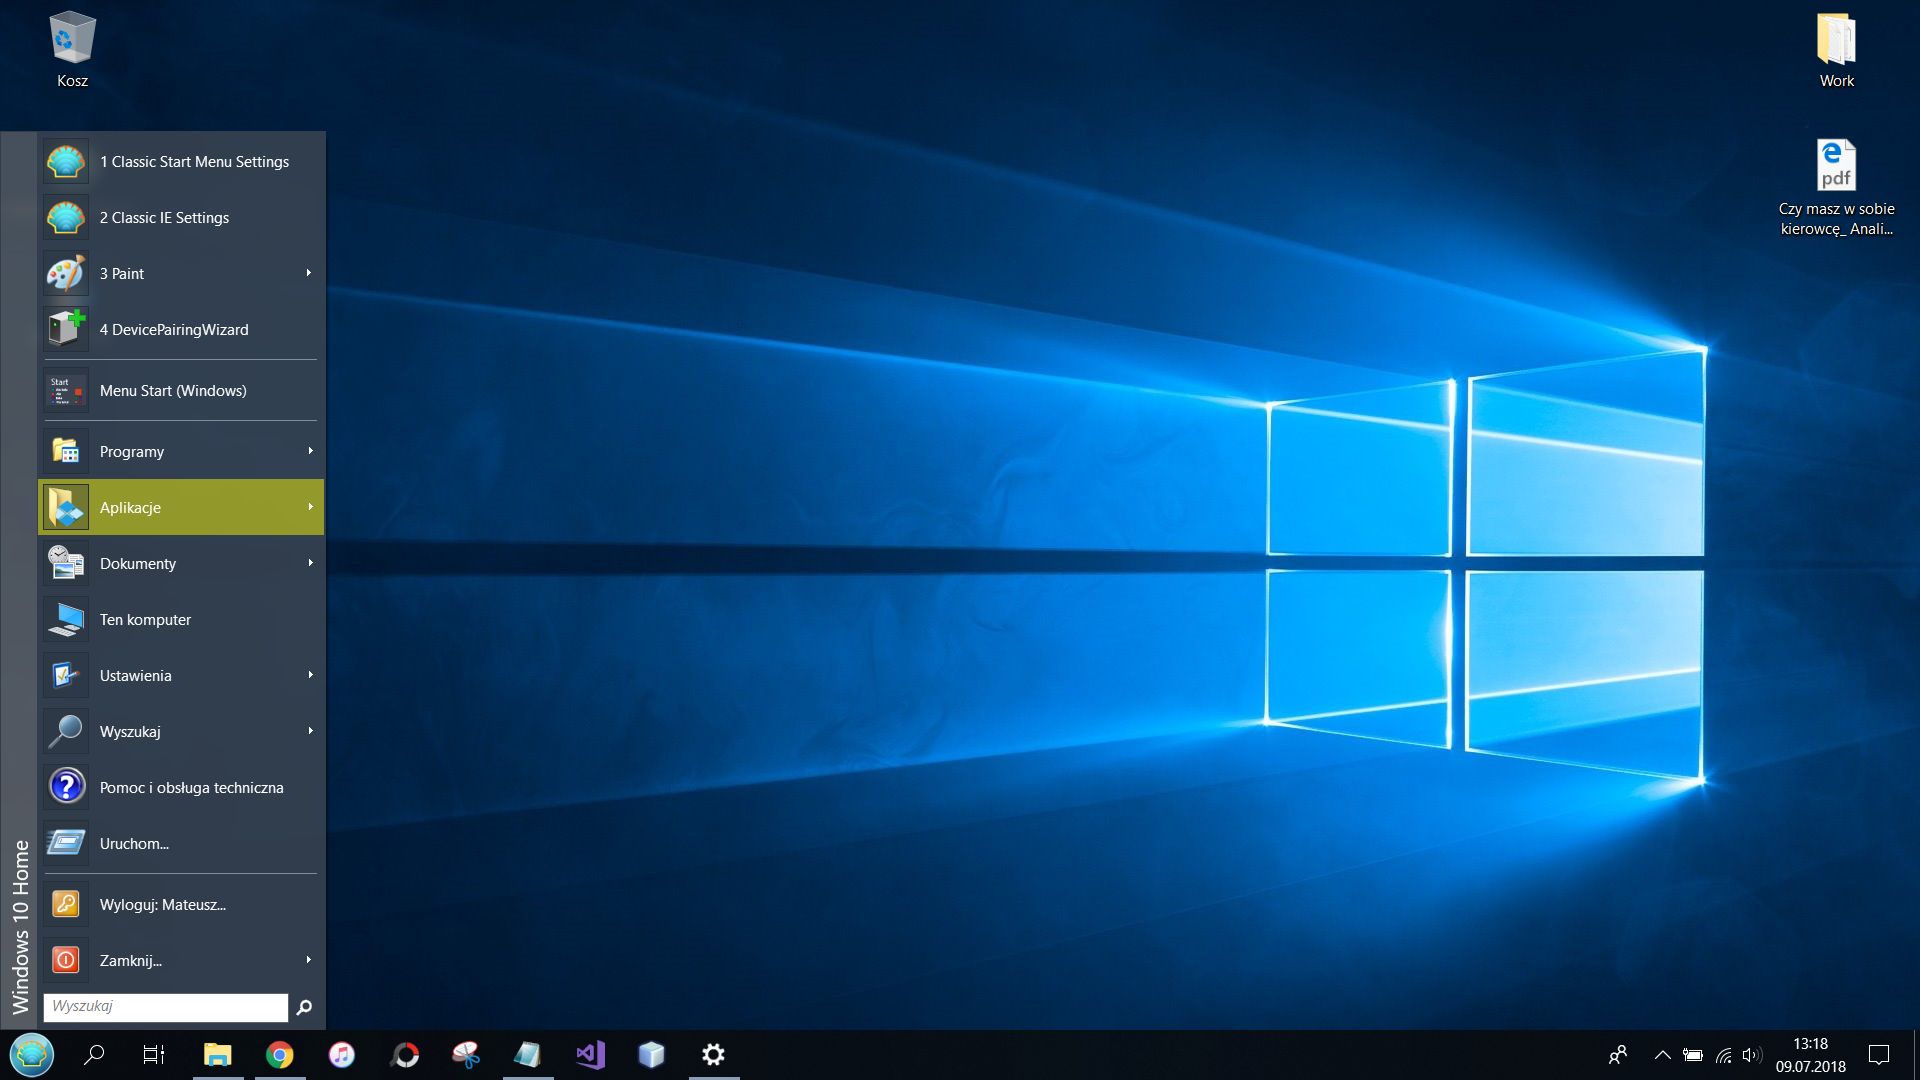
Task: Click the Classic Shell start button
Action: [32, 1055]
